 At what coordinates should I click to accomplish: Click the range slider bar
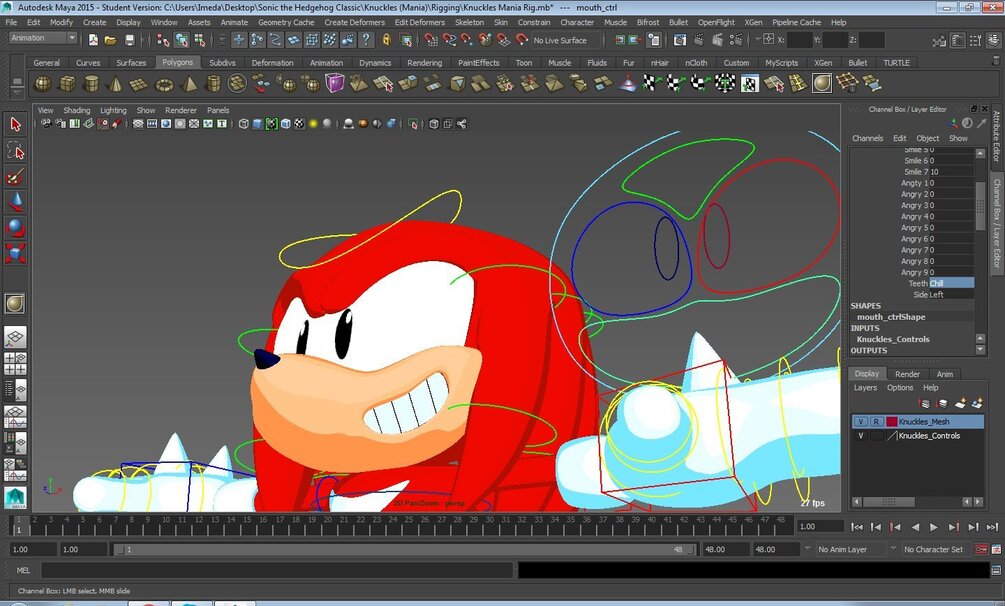point(404,550)
